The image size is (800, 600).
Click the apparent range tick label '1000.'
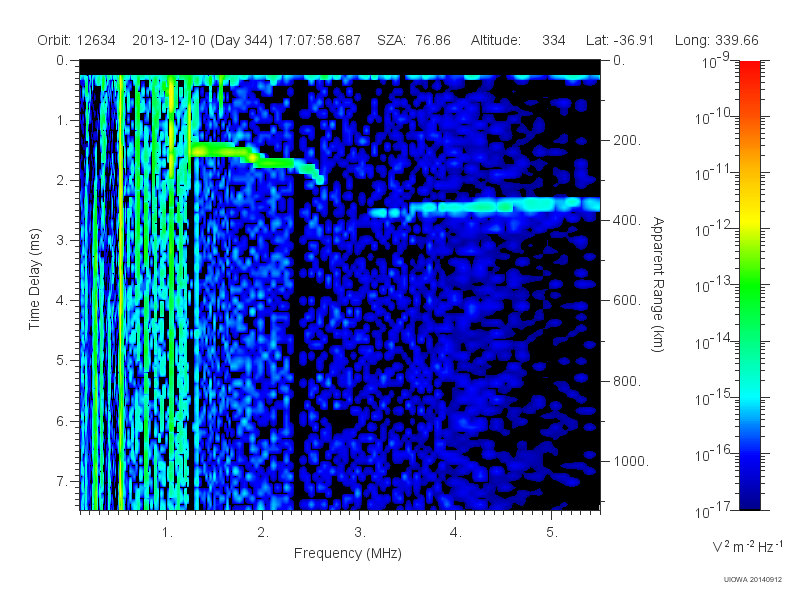631,461
